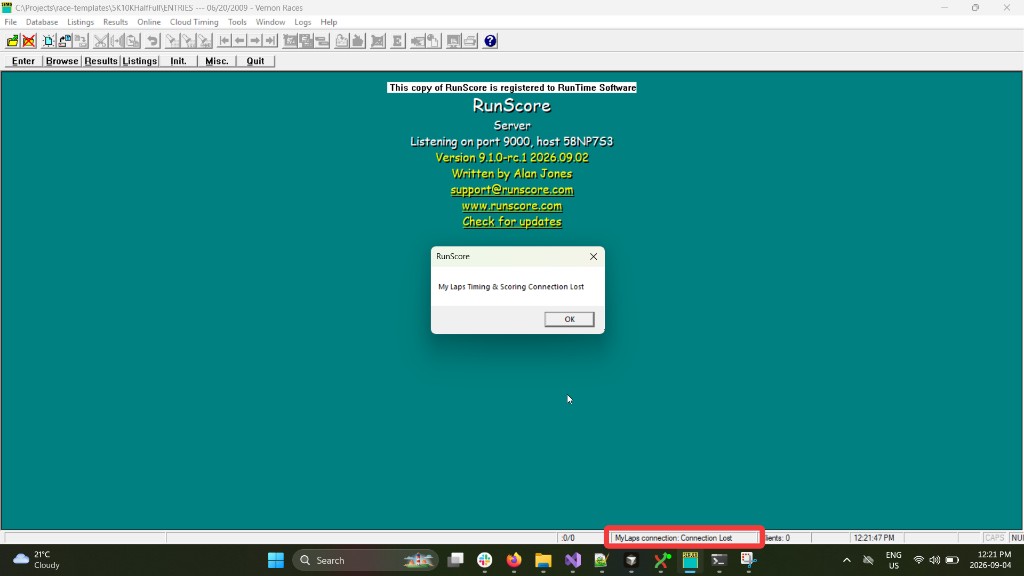Open the Listings menu in the menu bar
Viewport: 1024px width, 576px height.
pos(80,22)
